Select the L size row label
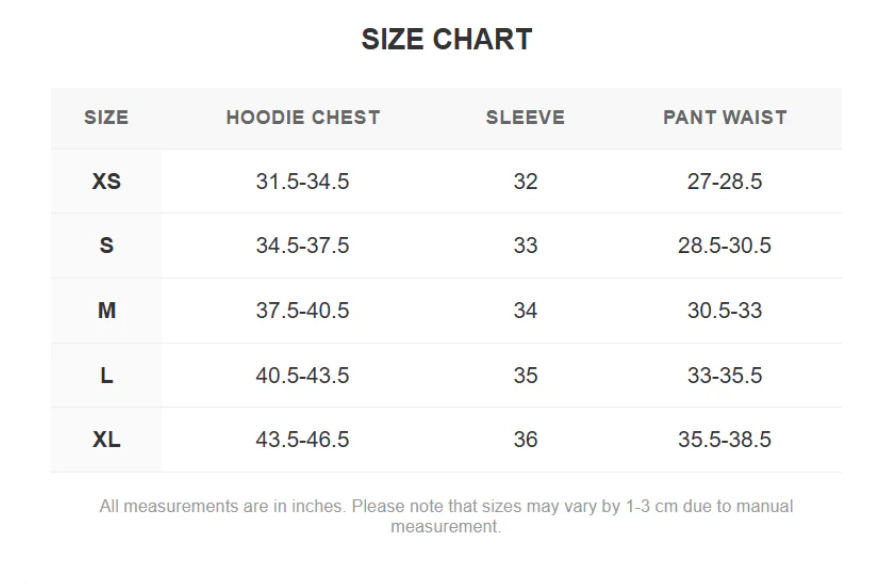 [106, 376]
